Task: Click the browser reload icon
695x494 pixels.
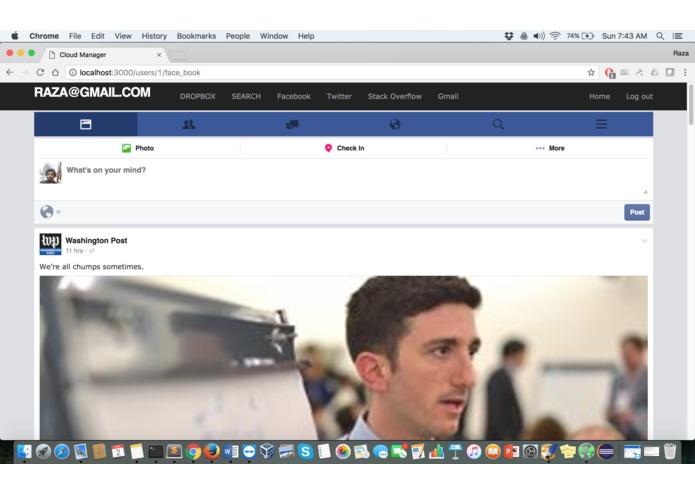Action: pyautogui.click(x=40, y=72)
